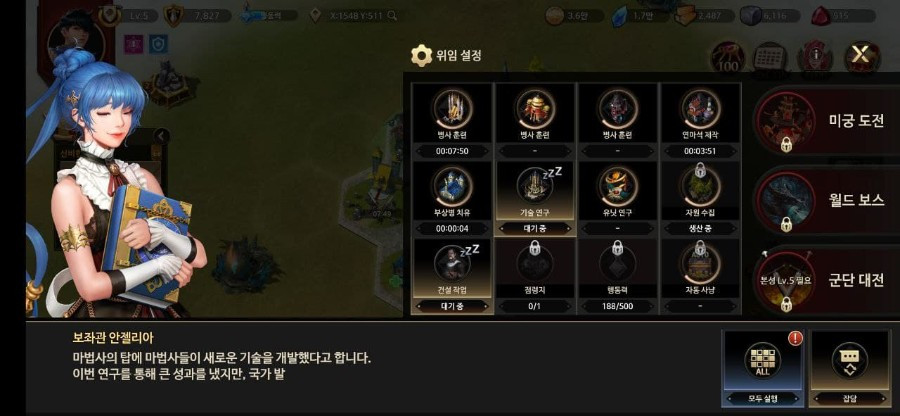Screen dimensions: 900x416
Task: Open the calendar icon near top right
Action: [769, 57]
